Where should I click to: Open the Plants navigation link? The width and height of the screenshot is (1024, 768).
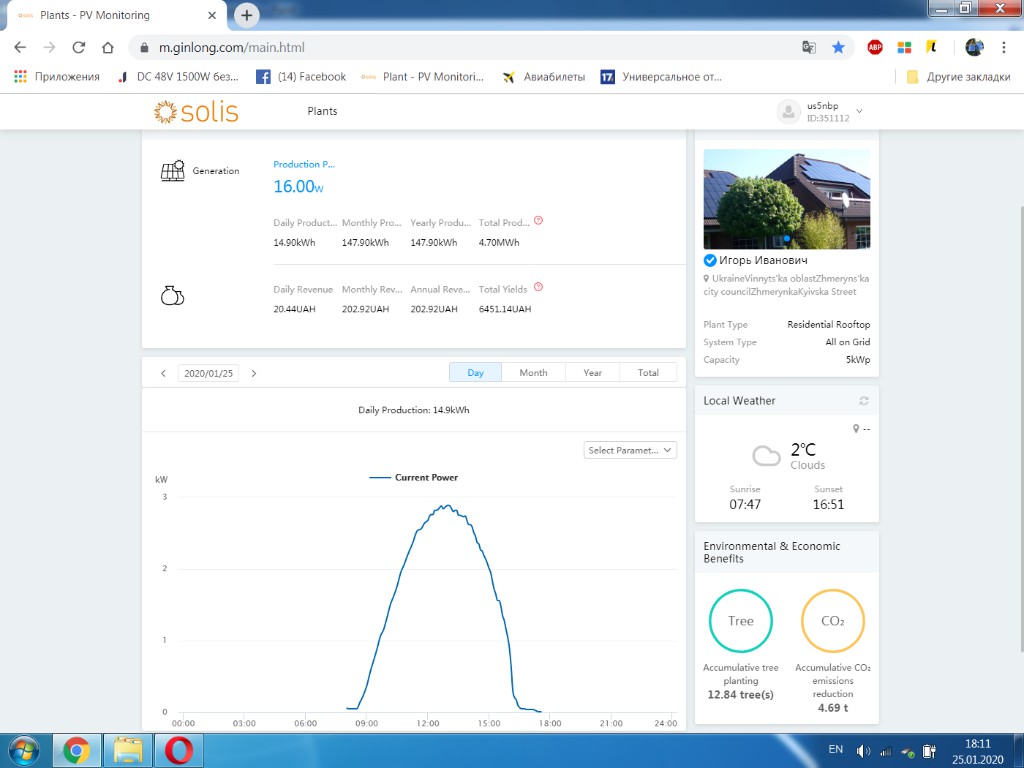point(322,111)
